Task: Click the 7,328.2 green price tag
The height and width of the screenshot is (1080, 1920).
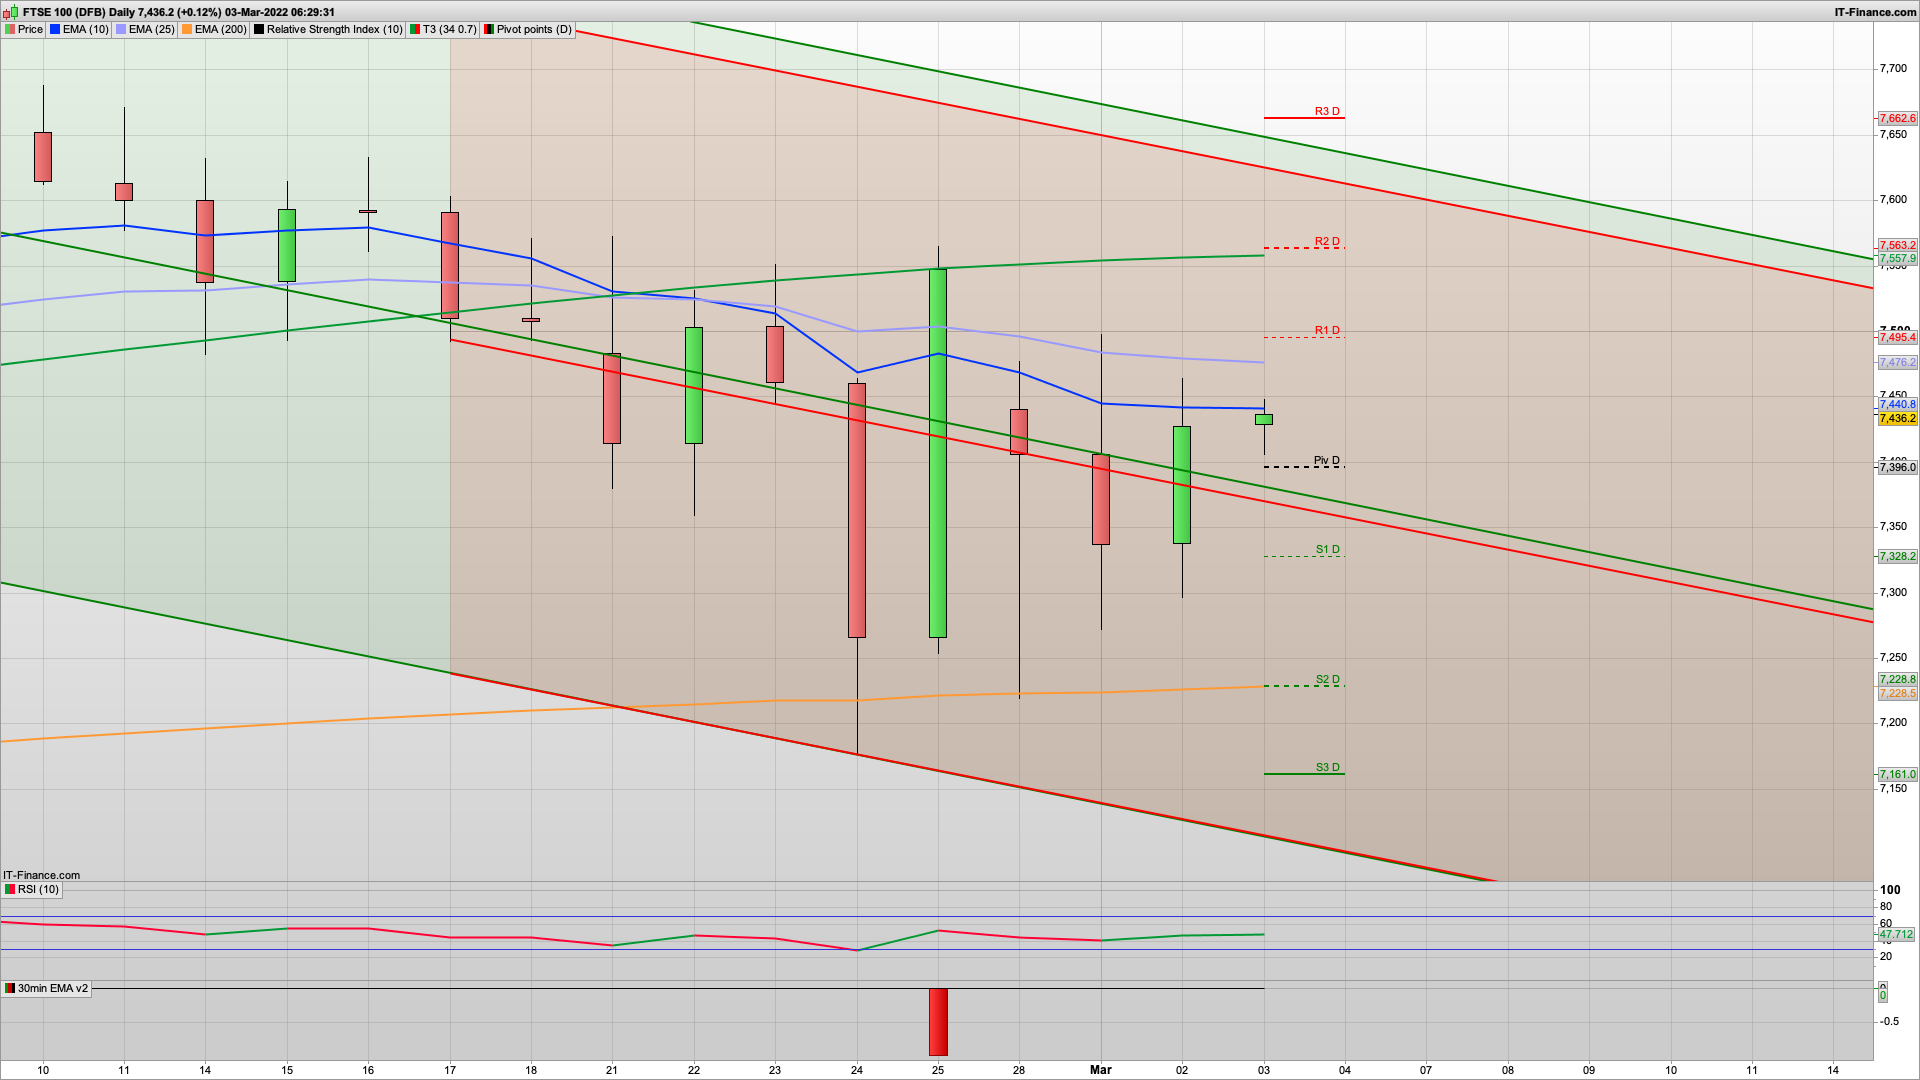Action: pyautogui.click(x=1897, y=556)
